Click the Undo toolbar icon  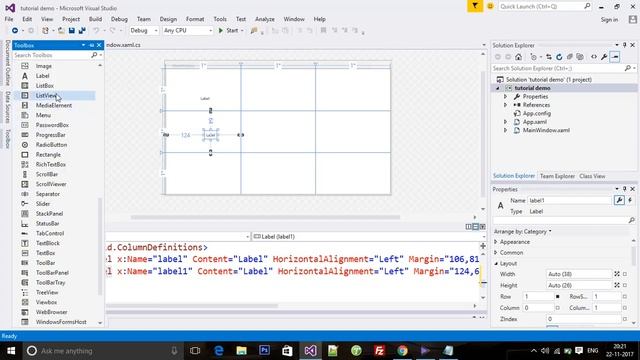pos(96,31)
